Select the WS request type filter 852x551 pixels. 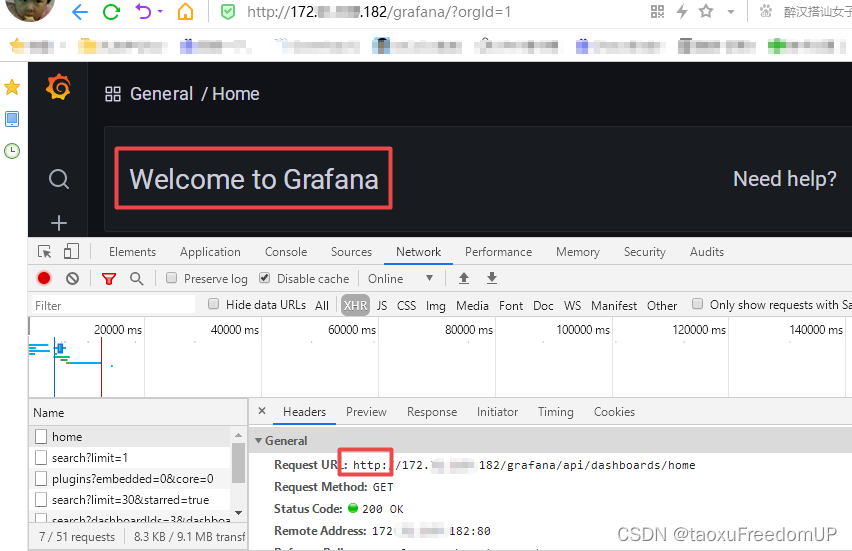click(572, 305)
